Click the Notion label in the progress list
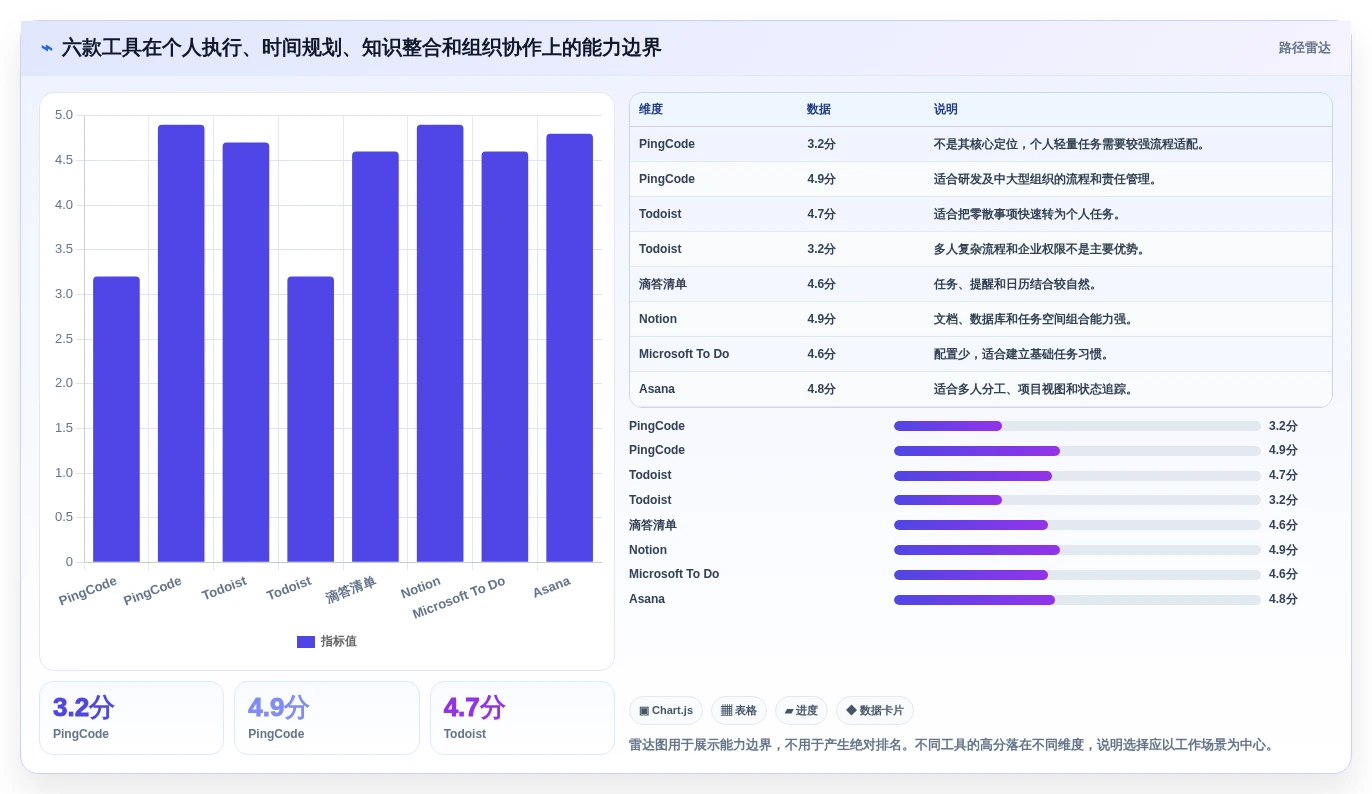1372x794 pixels. point(648,550)
